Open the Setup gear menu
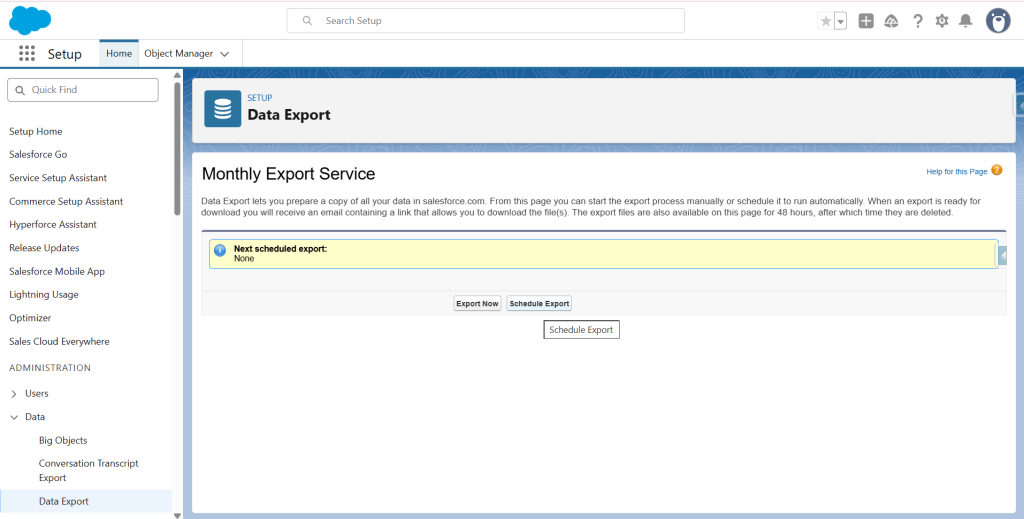 tap(941, 21)
